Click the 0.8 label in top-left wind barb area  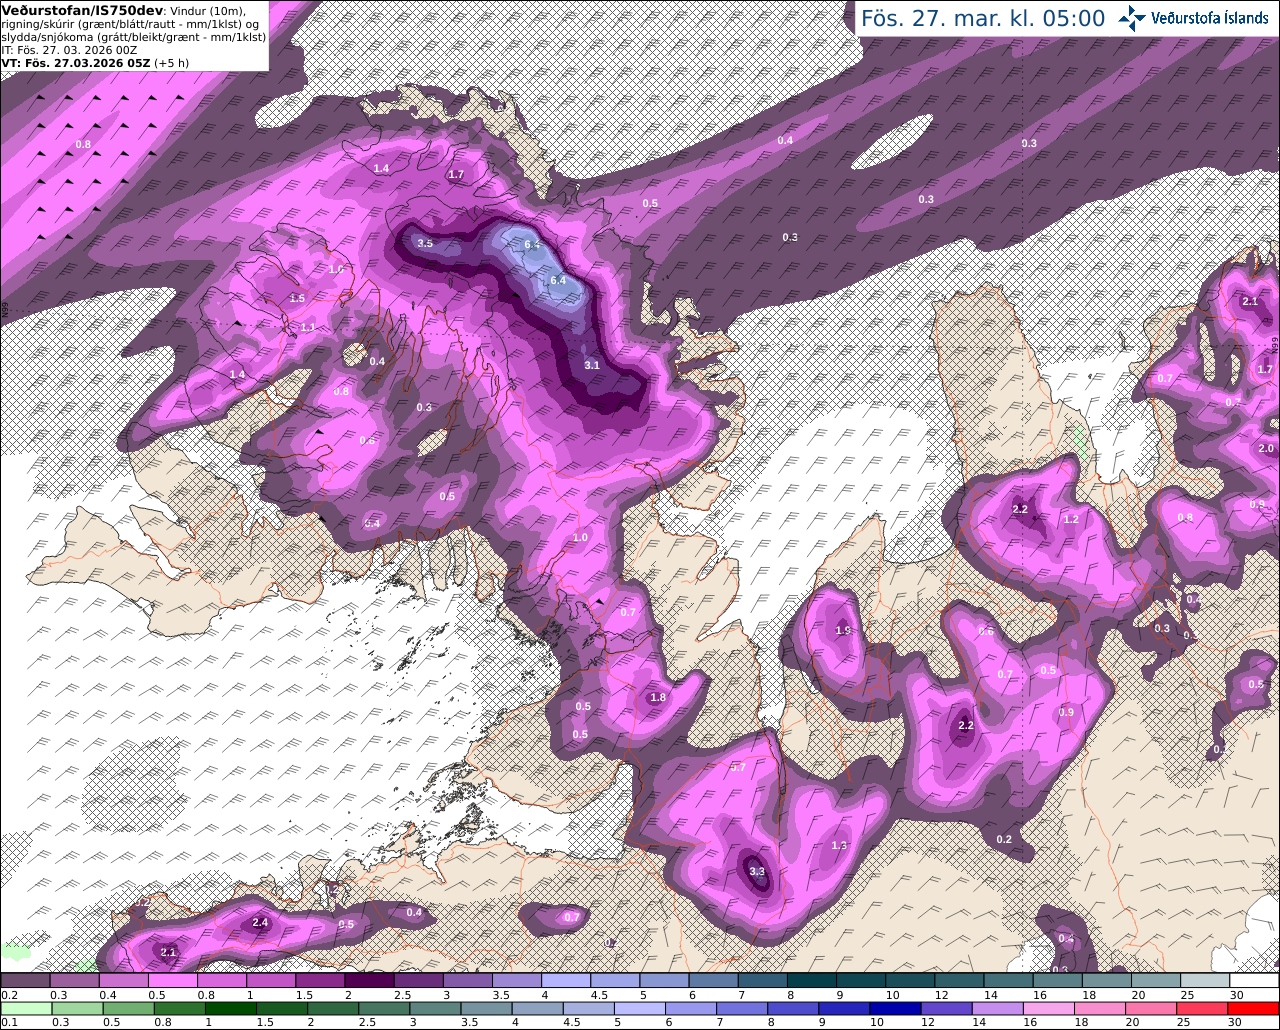84,144
